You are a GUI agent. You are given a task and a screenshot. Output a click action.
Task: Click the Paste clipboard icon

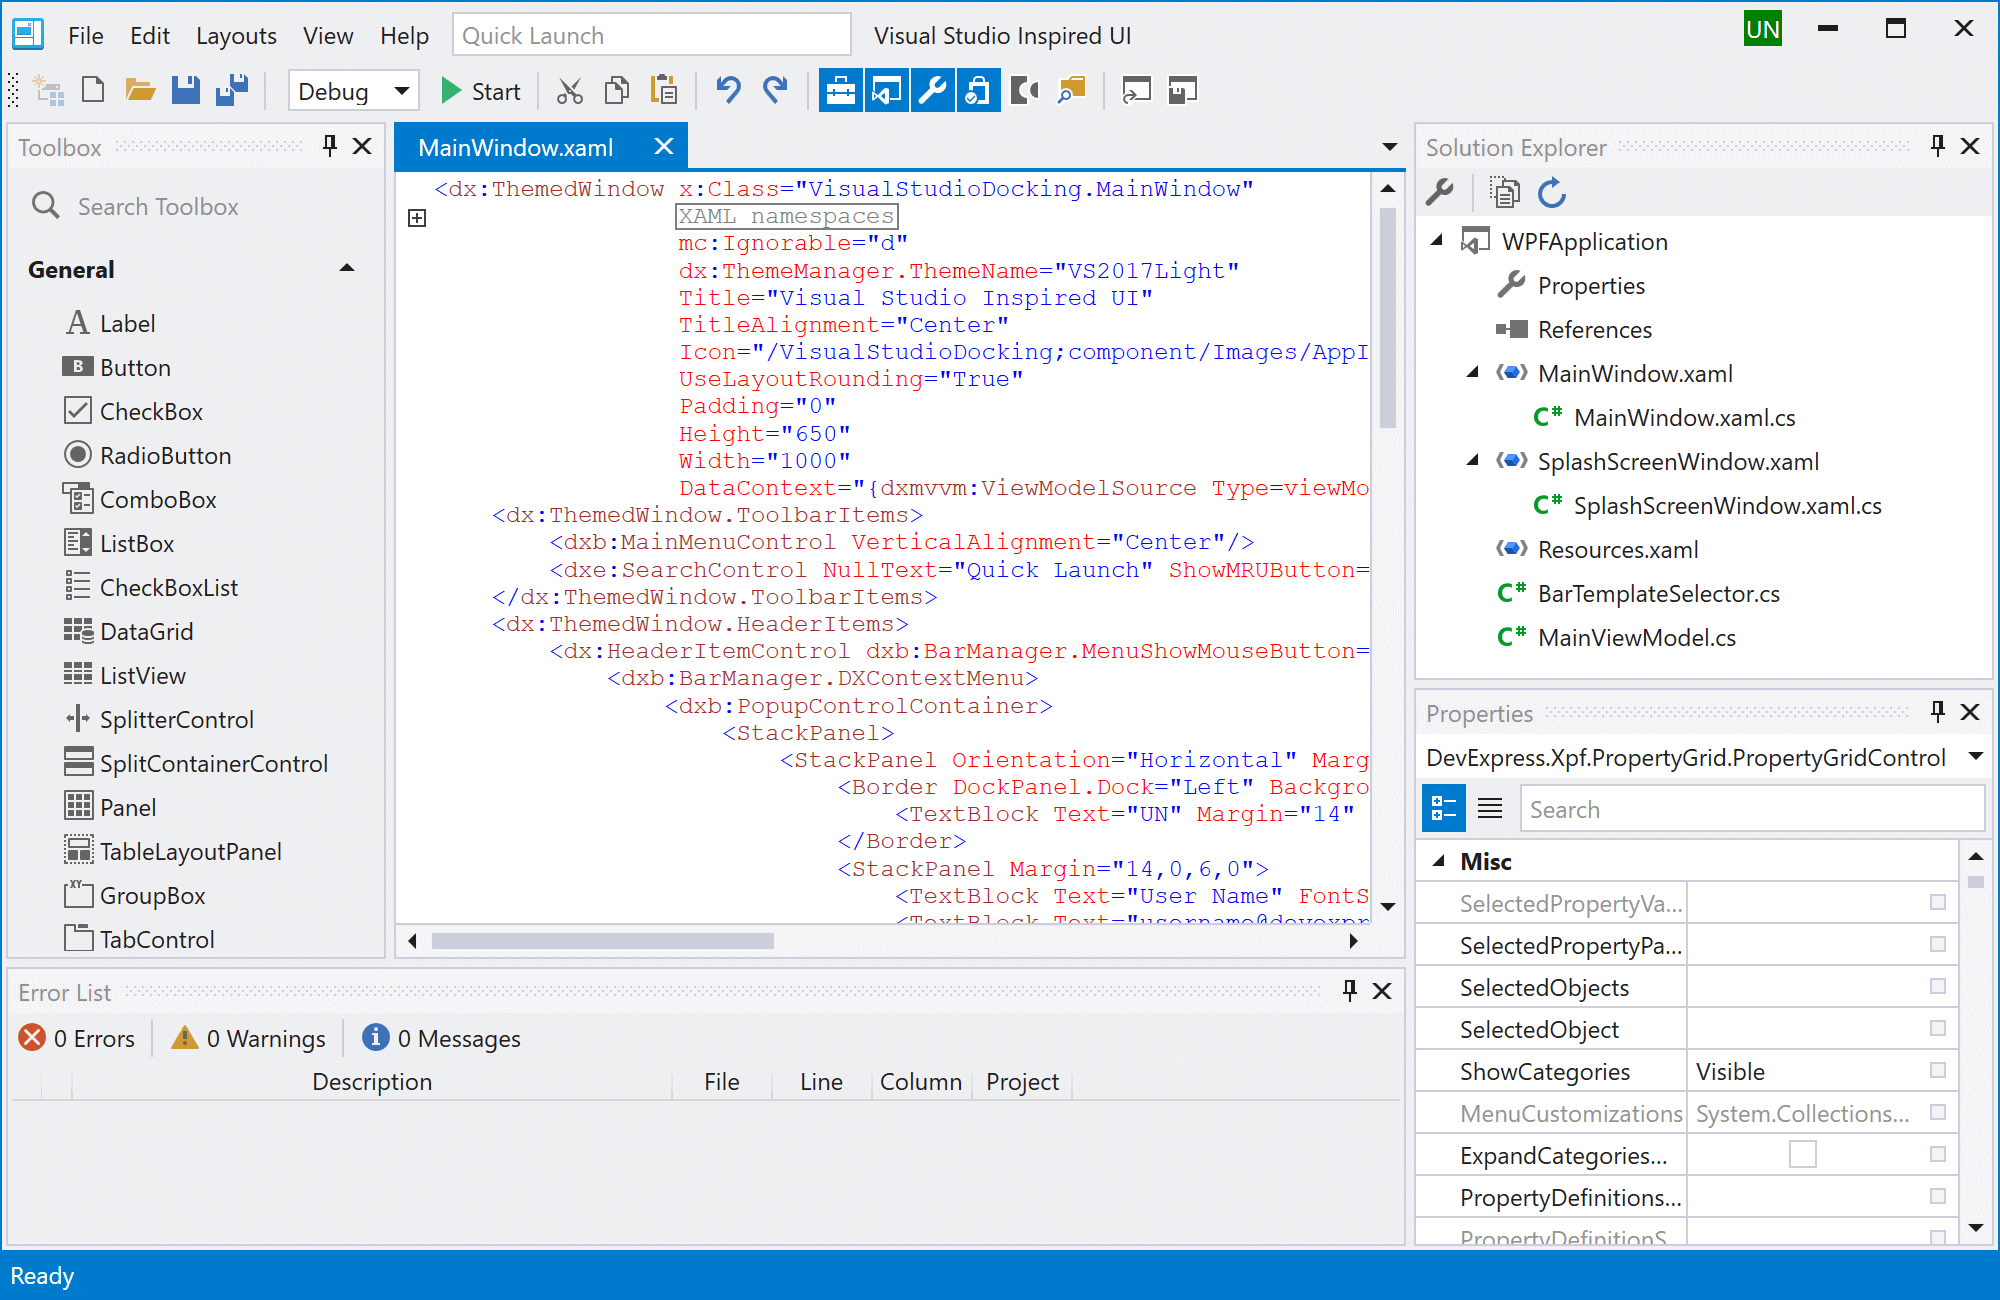(x=664, y=91)
